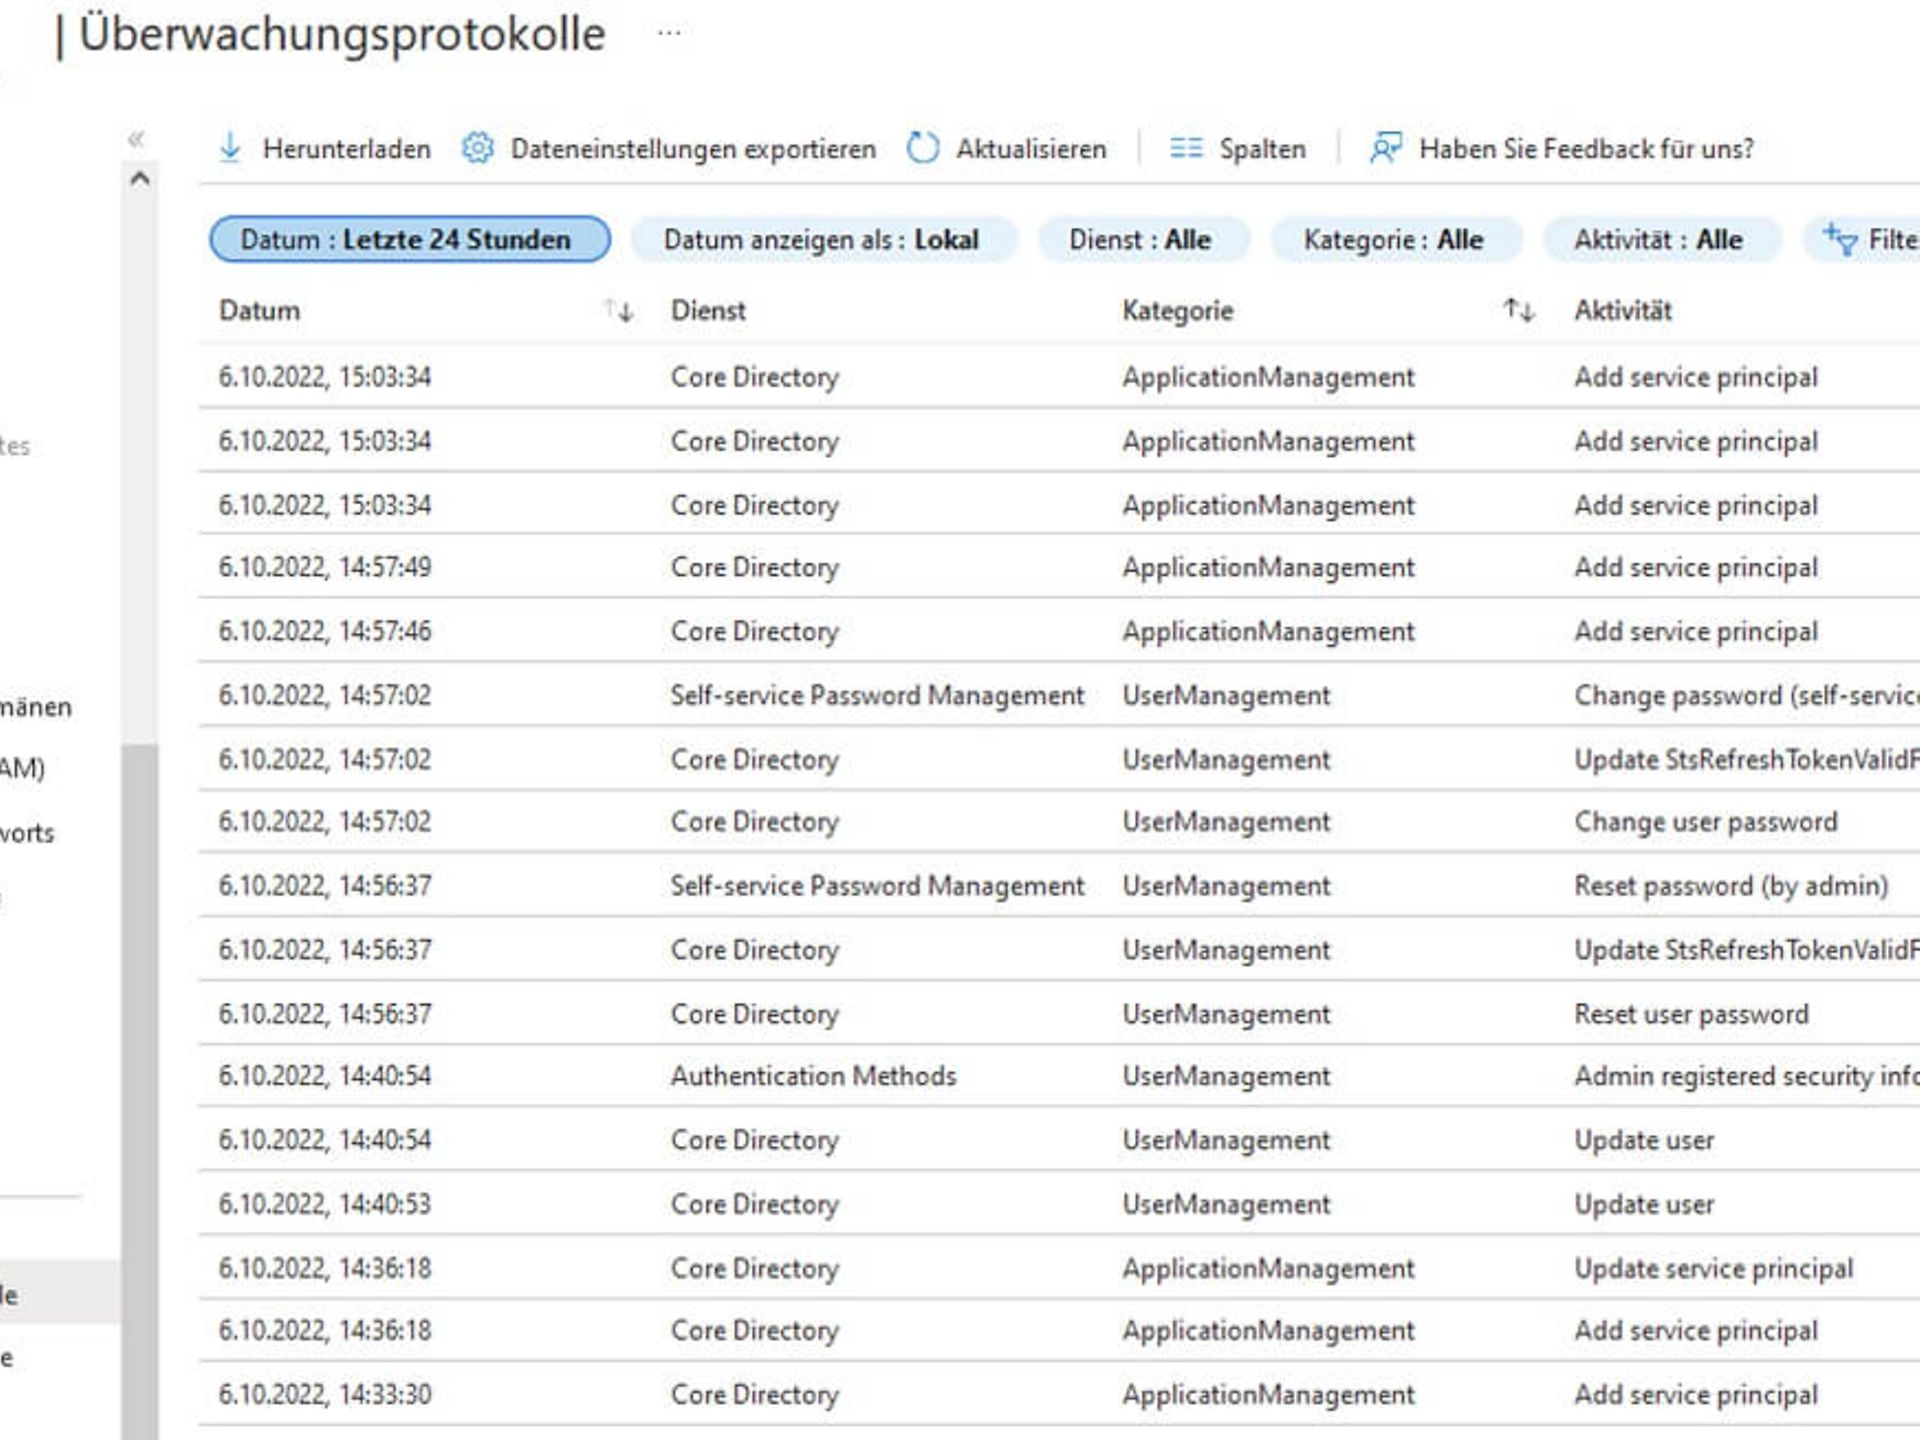Click the Herunterladen download icon
Image resolution: width=1920 pixels, height=1440 pixels.
pyautogui.click(x=231, y=147)
